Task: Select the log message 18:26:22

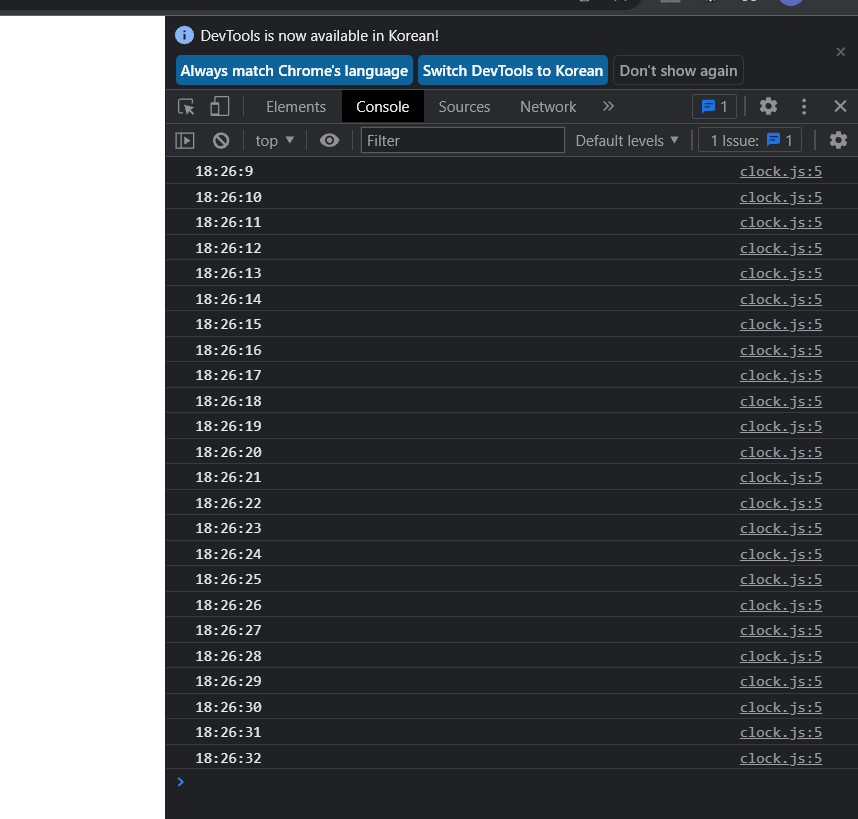Action: pyautogui.click(x=228, y=503)
